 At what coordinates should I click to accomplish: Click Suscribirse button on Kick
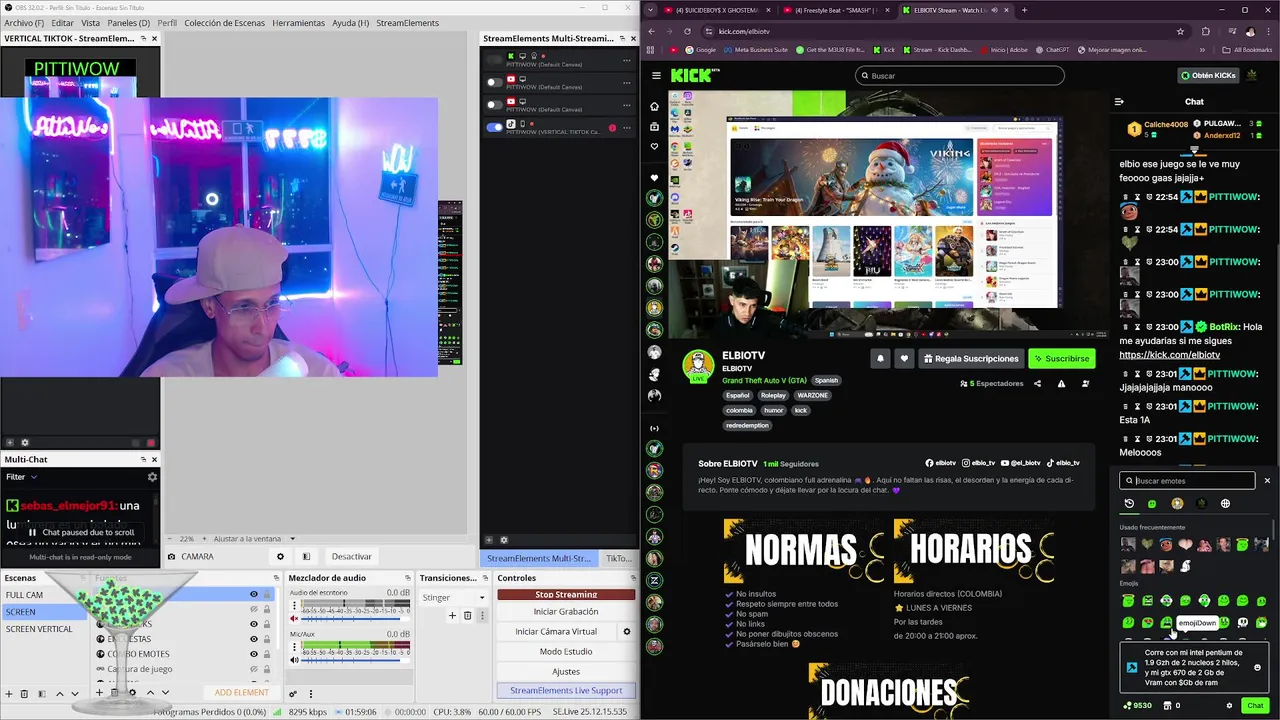coord(1061,358)
